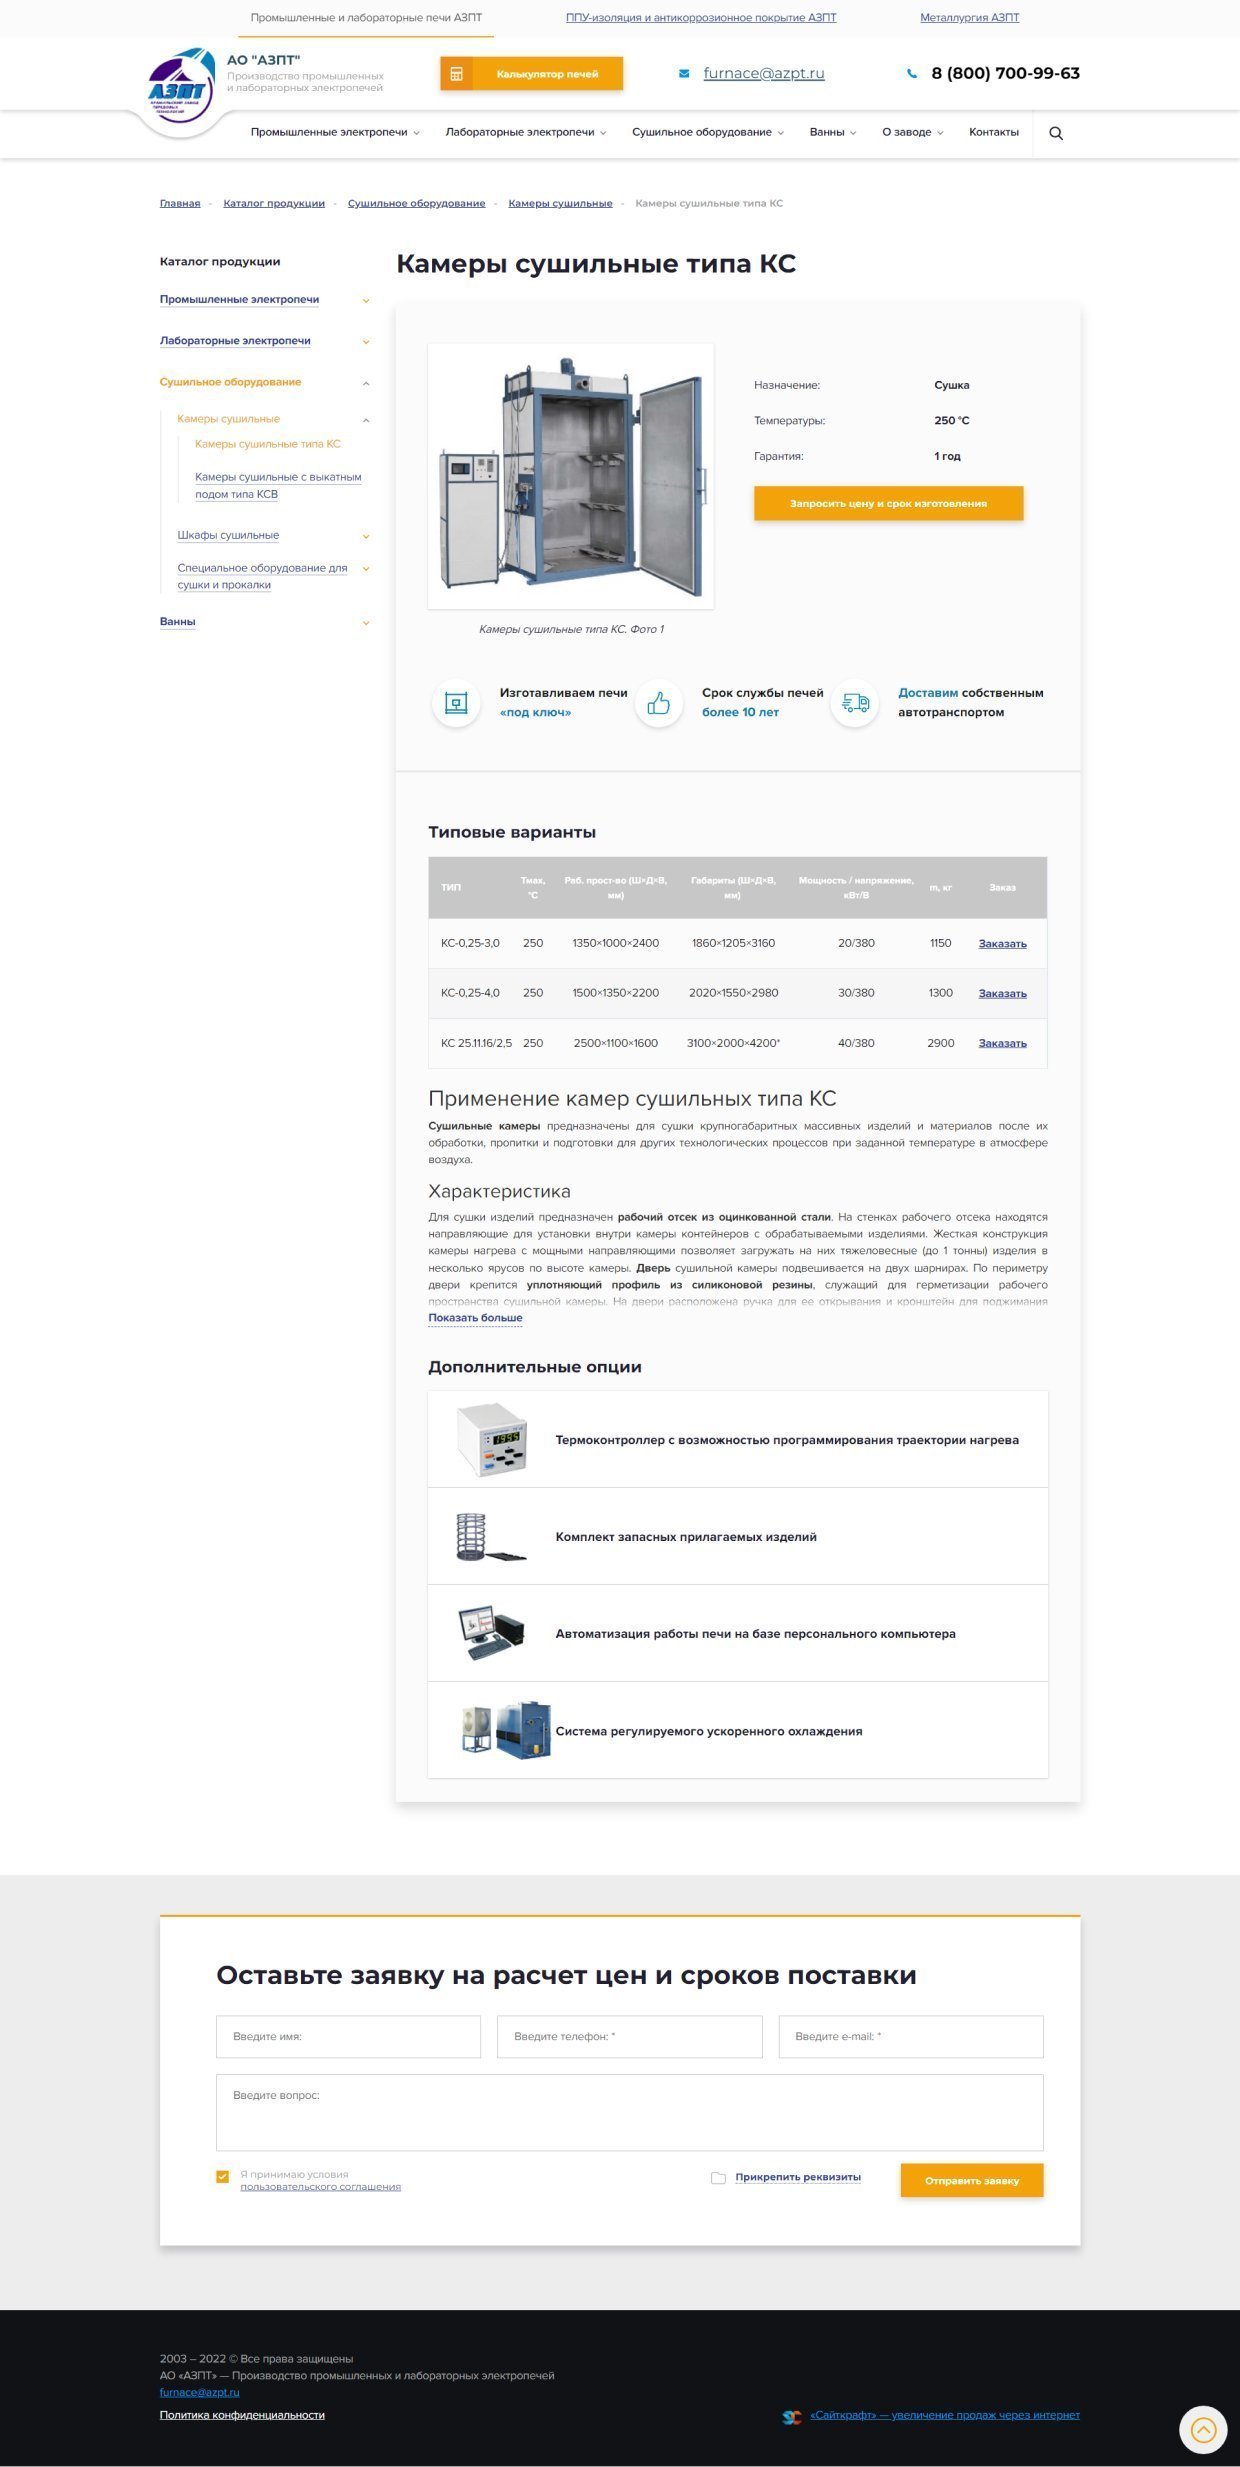This screenshot has height=2467, width=1240.
Task: Click the PC automation option image
Action: (491, 1634)
